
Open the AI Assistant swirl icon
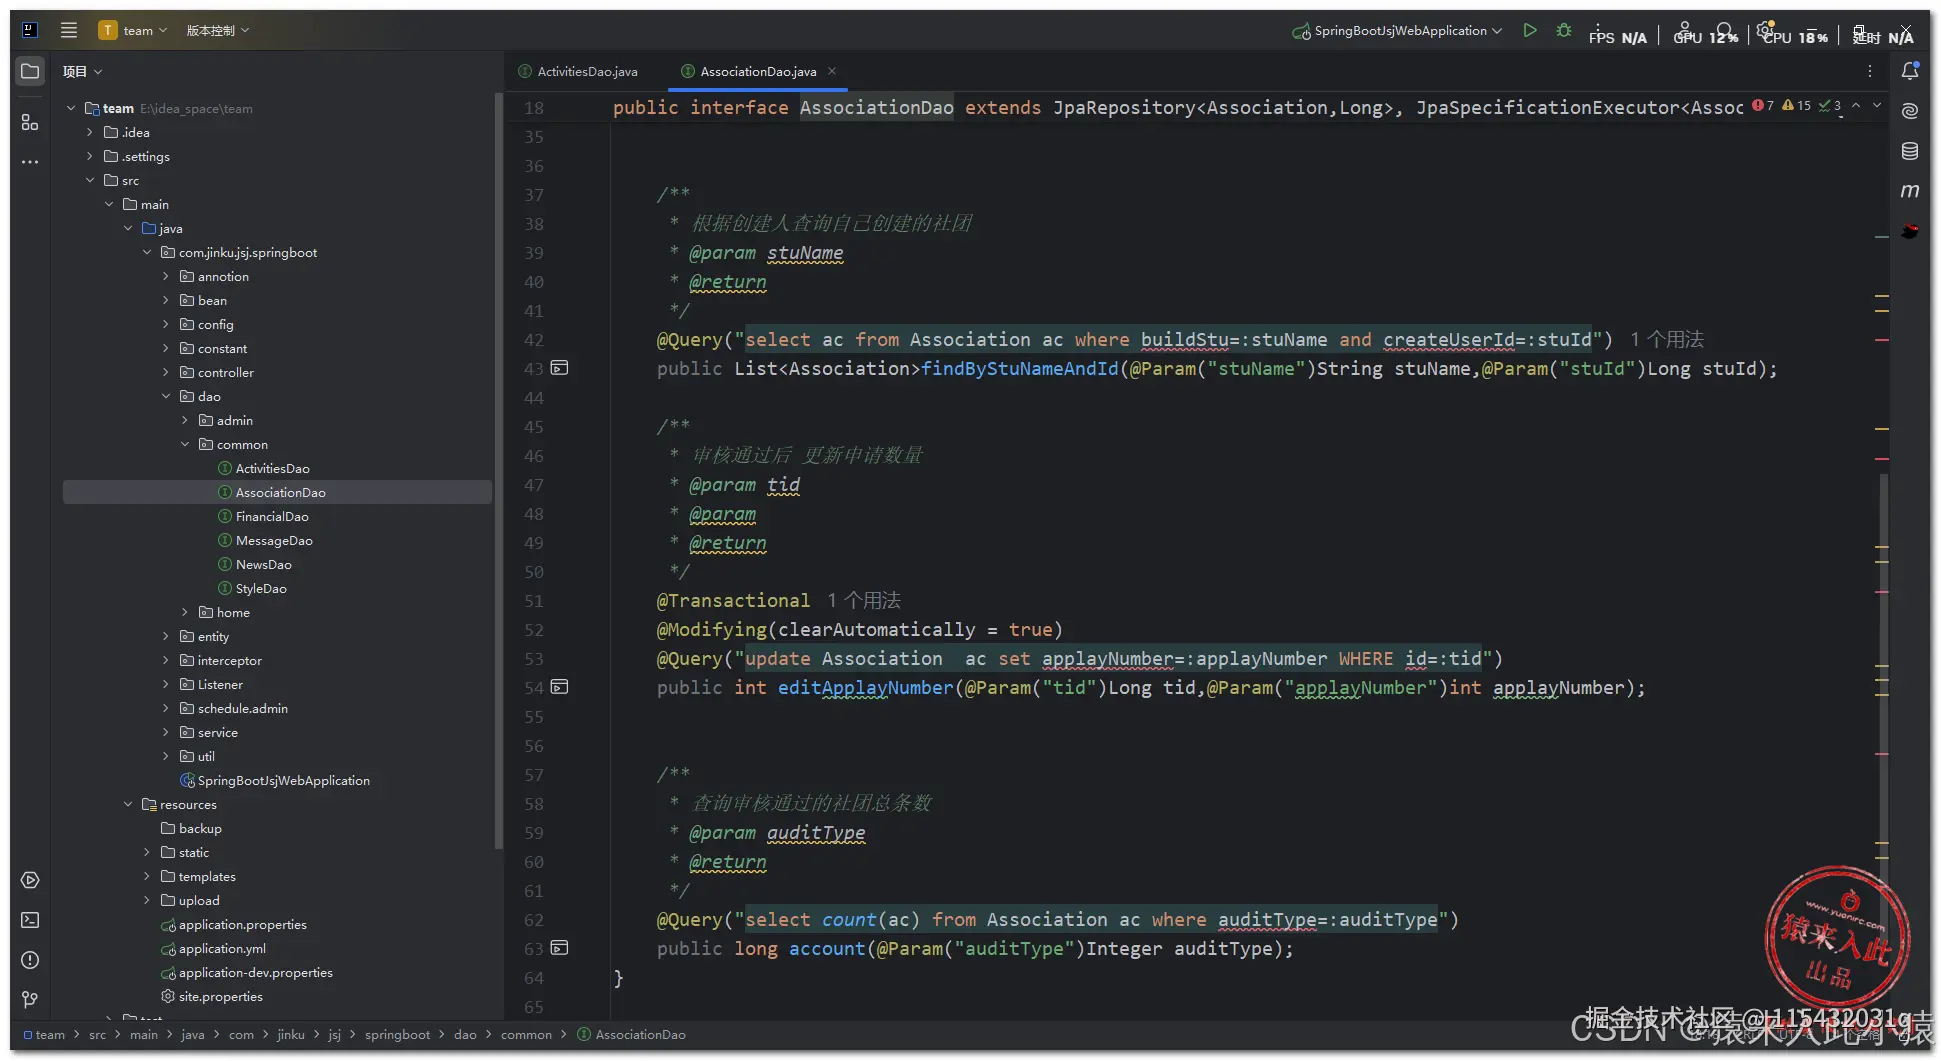tap(1910, 111)
